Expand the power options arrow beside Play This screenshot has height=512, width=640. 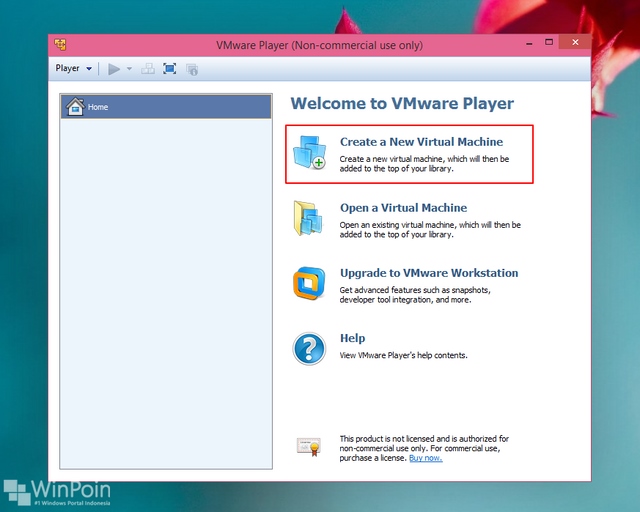tap(129, 69)
